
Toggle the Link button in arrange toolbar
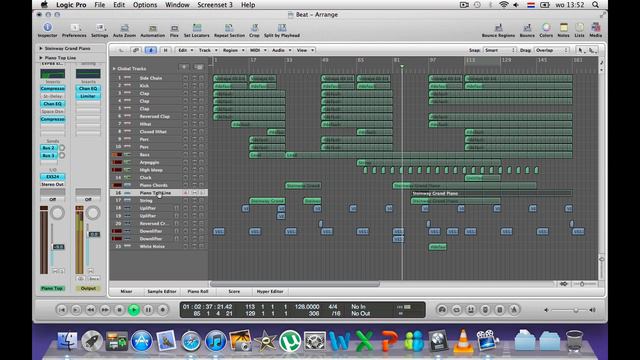click(x=136, y=50)
